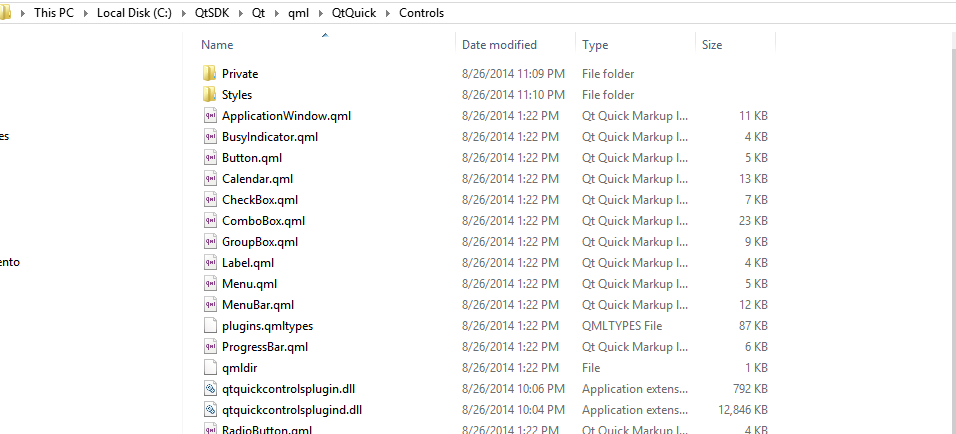Click the Private folder icon
956x434 pixels.
(x=209, y=74)
